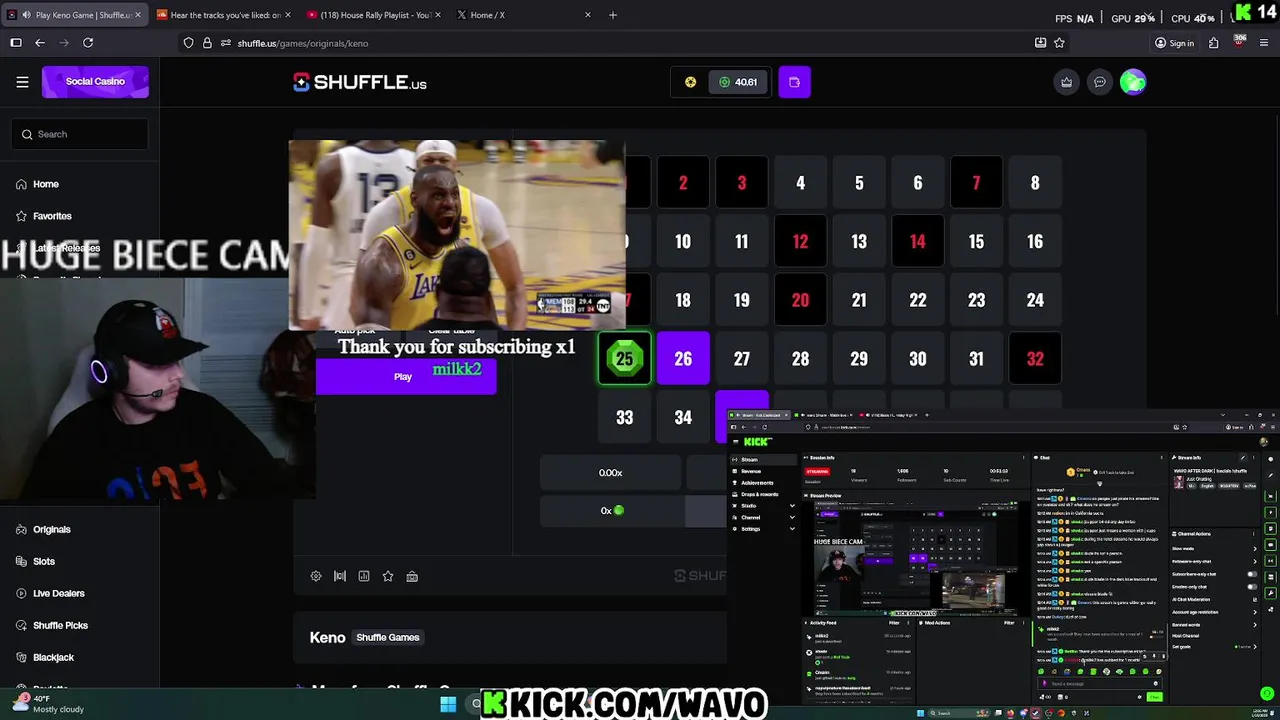Toggle Subscribers-only chat in Kick dashboard
Screen dimensions: 1280x720
1252,574
